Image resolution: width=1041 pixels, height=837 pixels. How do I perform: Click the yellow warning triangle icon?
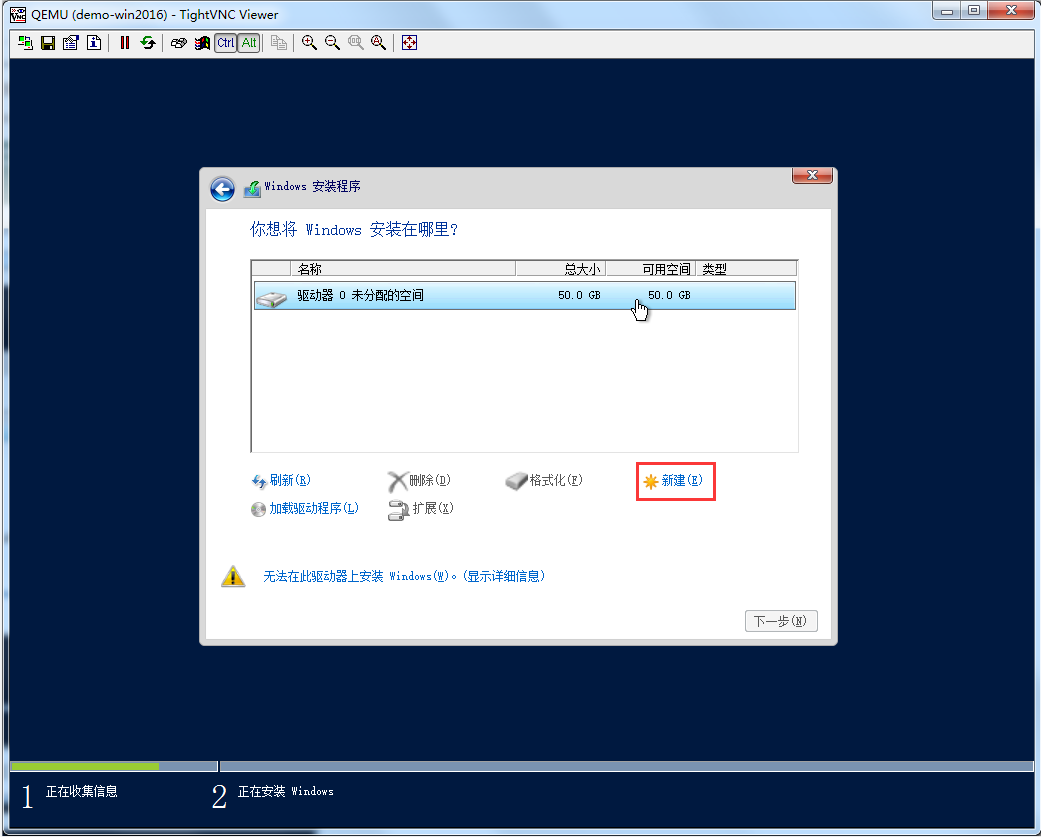[x=233, y=576]
